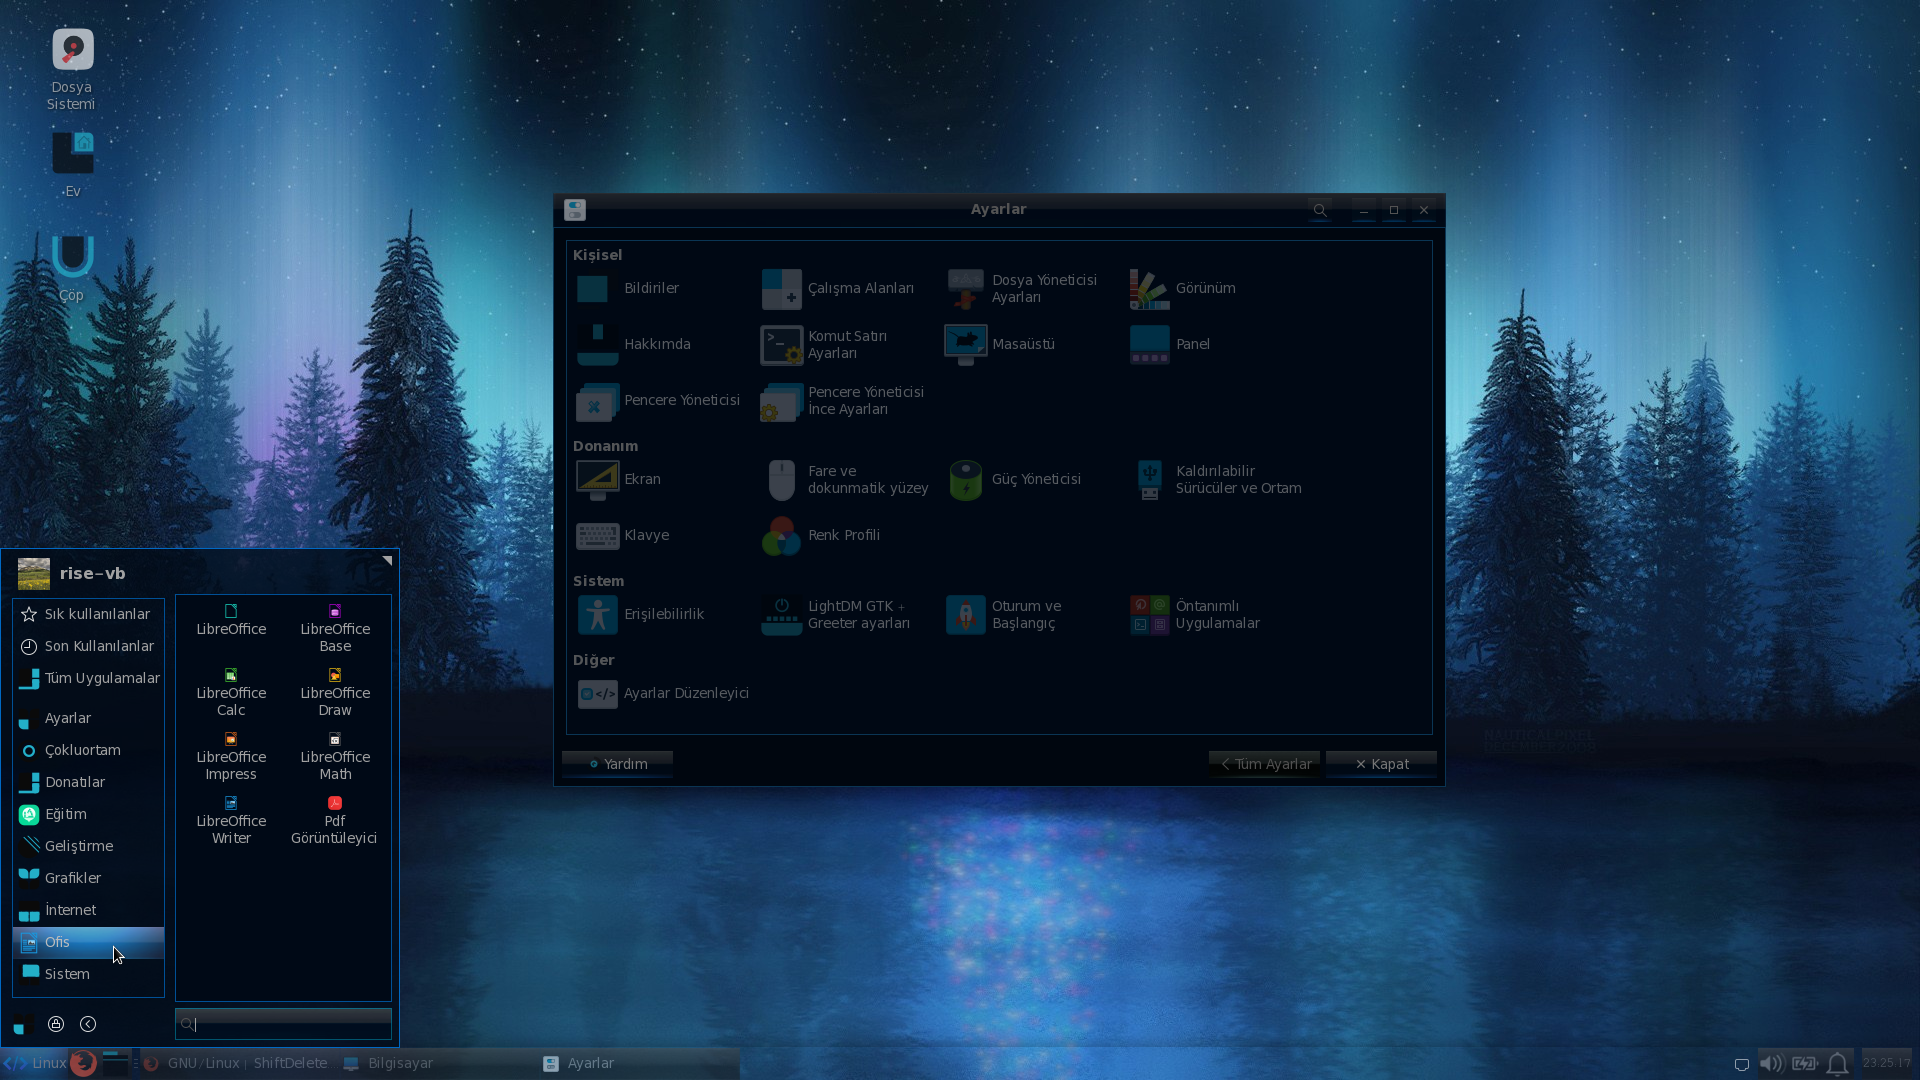The height and width of the screenshot is (1080, 1920).
Task: Launch LibreOffice Calc from menu
Action: tap(231, 692)
